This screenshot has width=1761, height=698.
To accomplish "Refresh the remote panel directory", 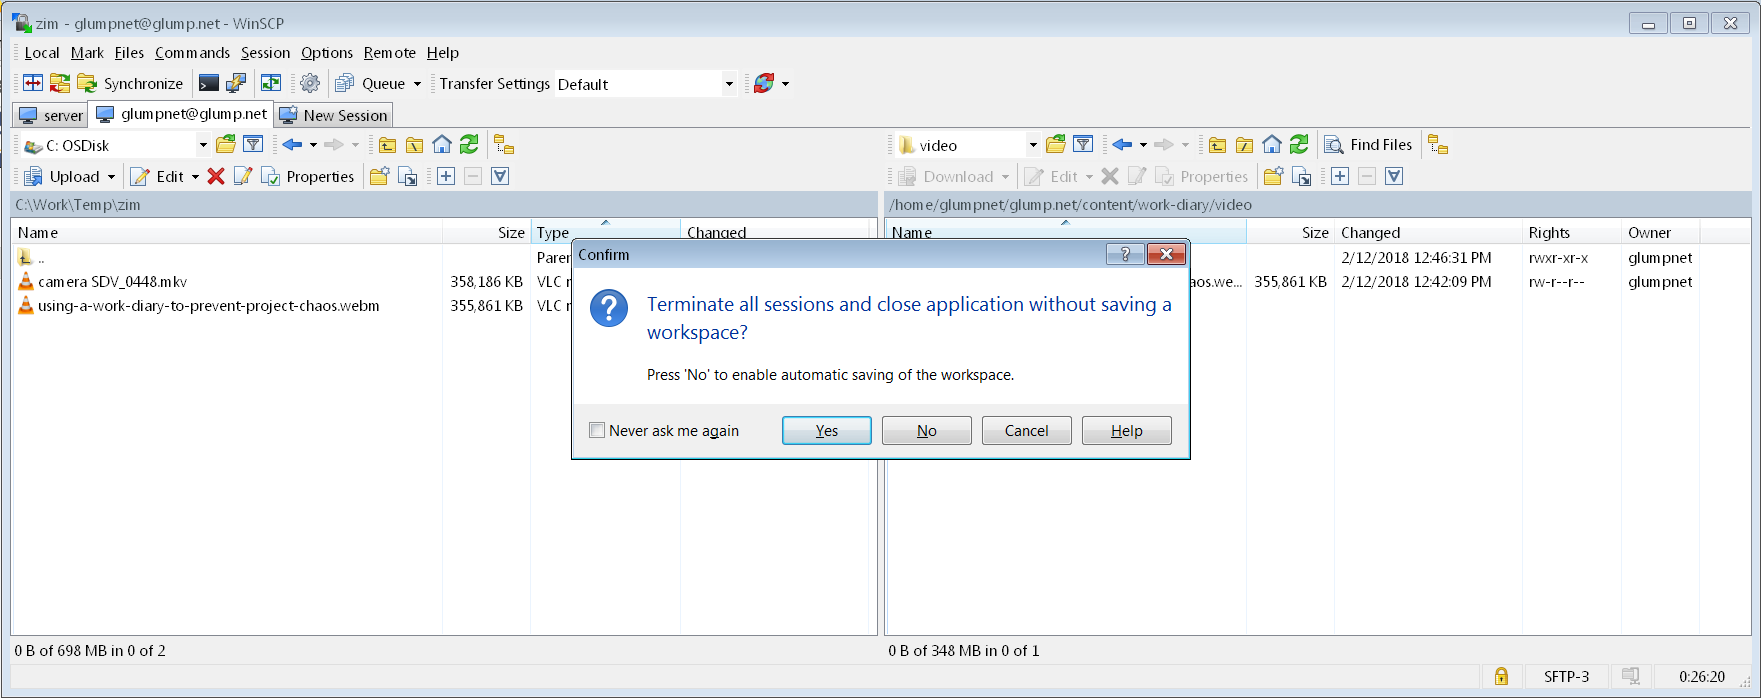I will 1299,145.
